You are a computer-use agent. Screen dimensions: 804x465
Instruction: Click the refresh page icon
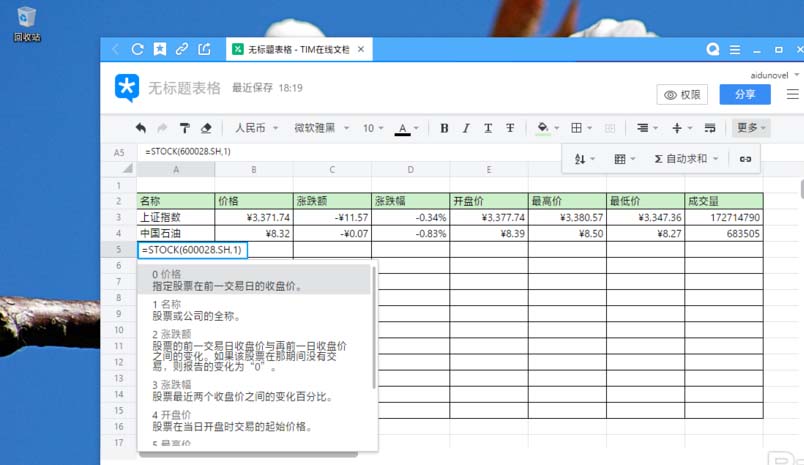pyautogui.click(x=137, y=49)
